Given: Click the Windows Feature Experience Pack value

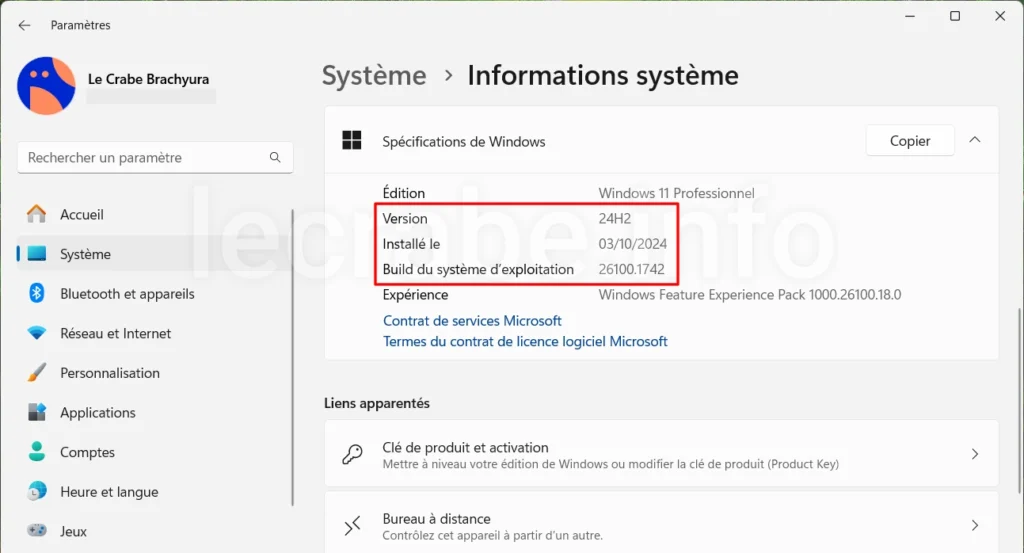Looking at the screenshot, I should [750, 295].
